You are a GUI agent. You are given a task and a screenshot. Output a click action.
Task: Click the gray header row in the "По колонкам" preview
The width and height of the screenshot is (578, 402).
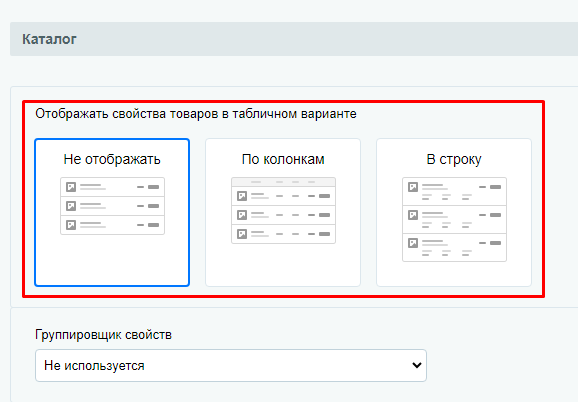(x=283, y=182)
